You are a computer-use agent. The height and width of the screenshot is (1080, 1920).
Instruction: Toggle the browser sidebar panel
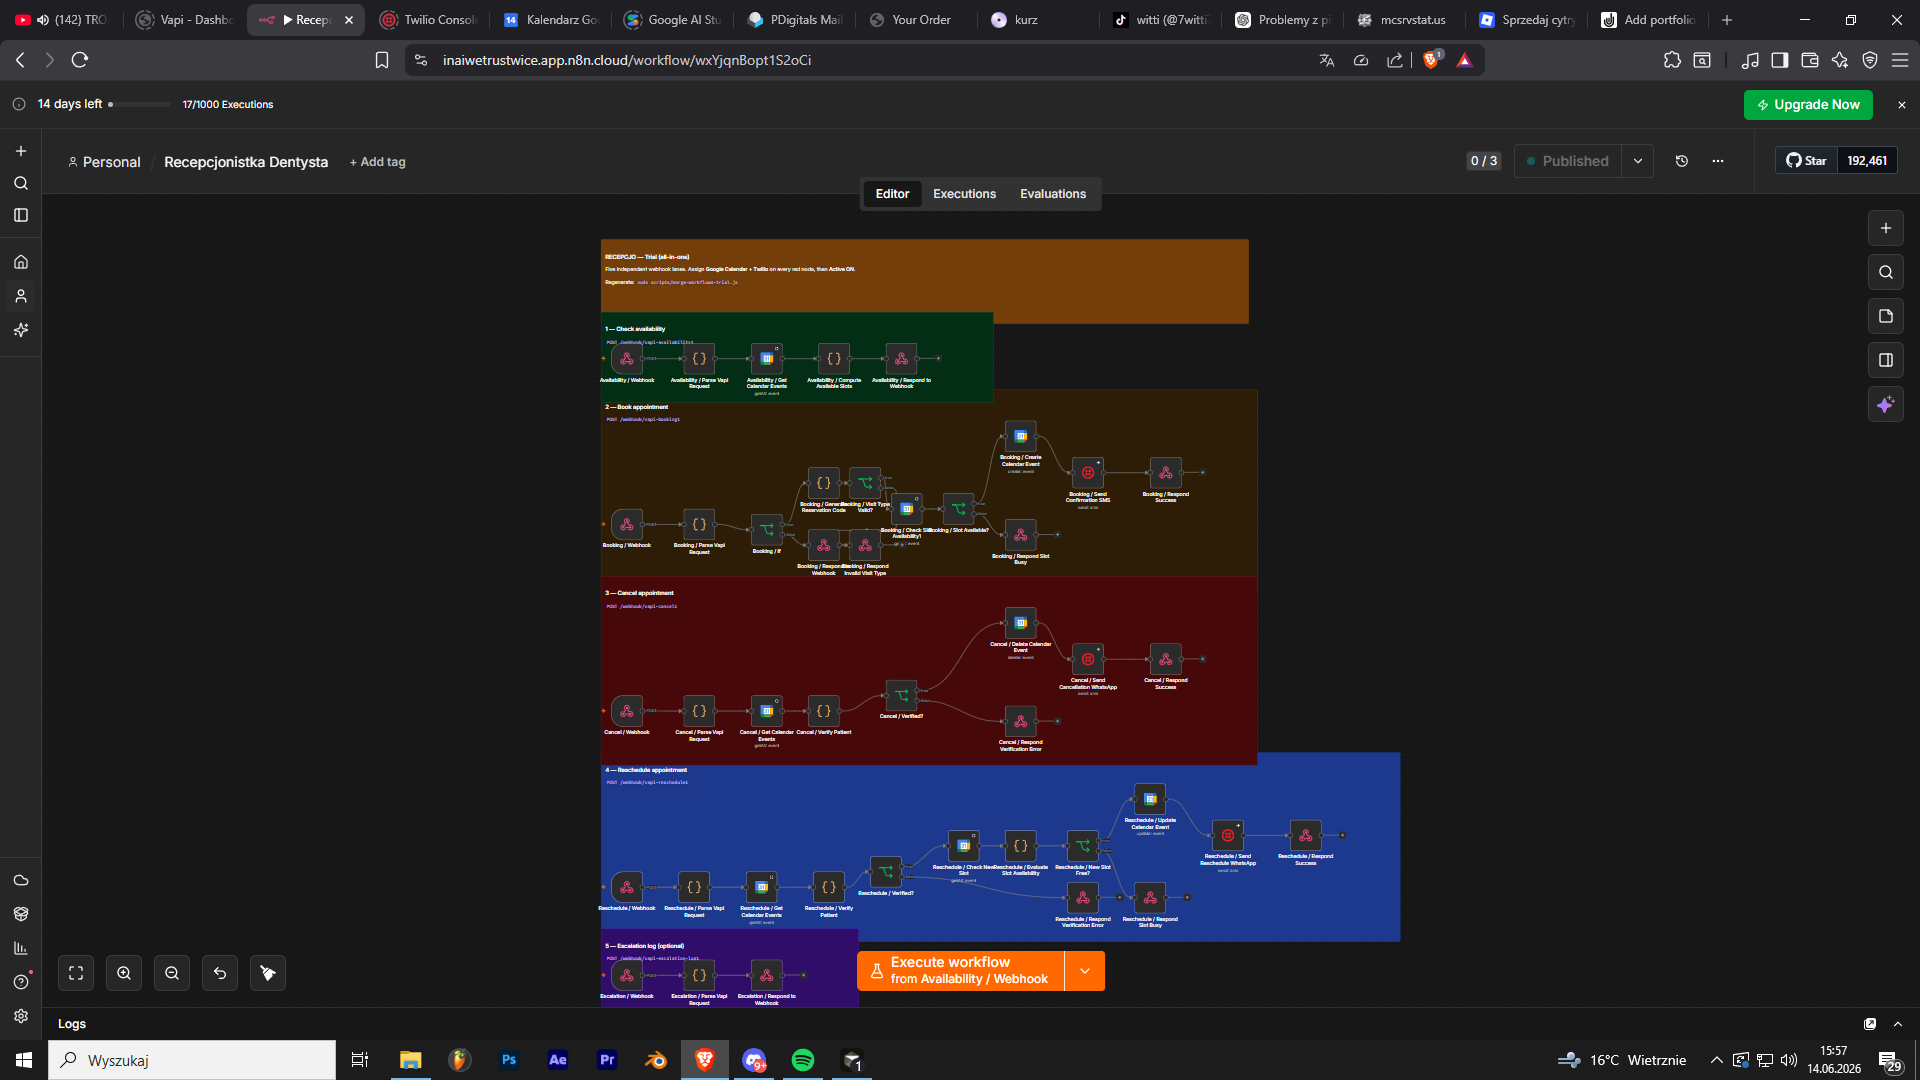pyautogui.click(x=1780, y=60)
